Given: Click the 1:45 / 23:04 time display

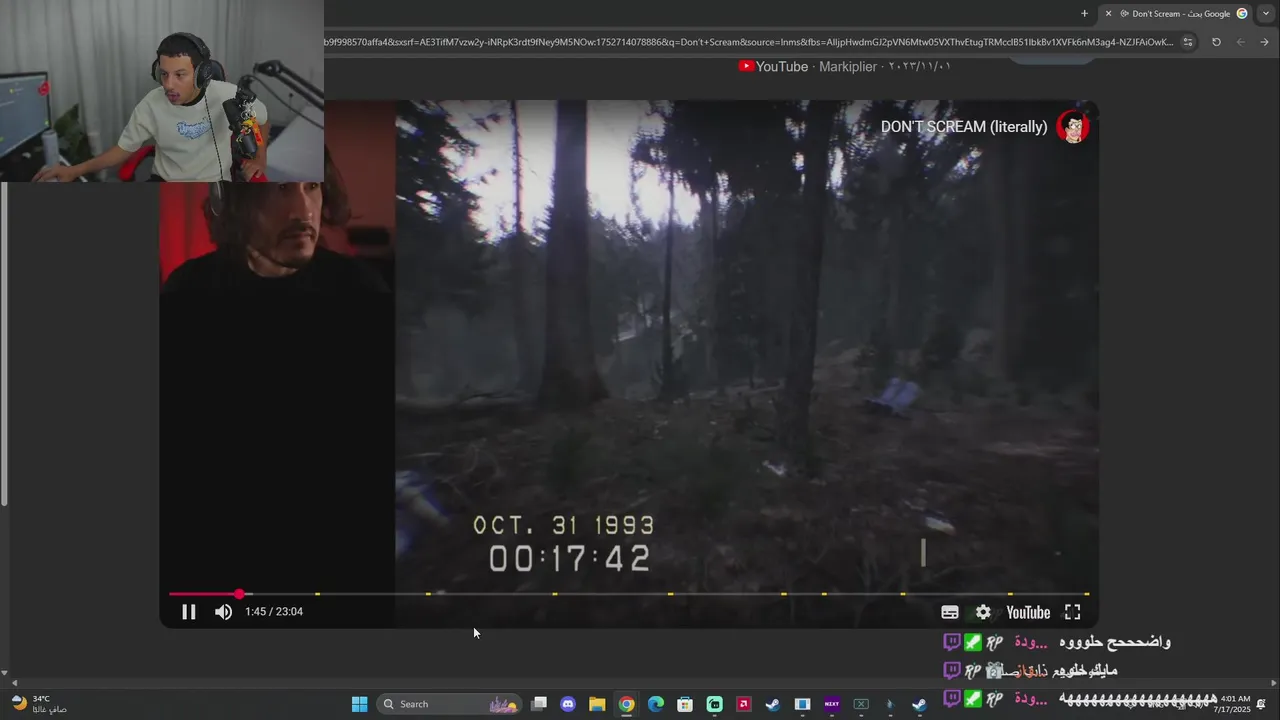Looking at the screenshot, I should point(274,611).
